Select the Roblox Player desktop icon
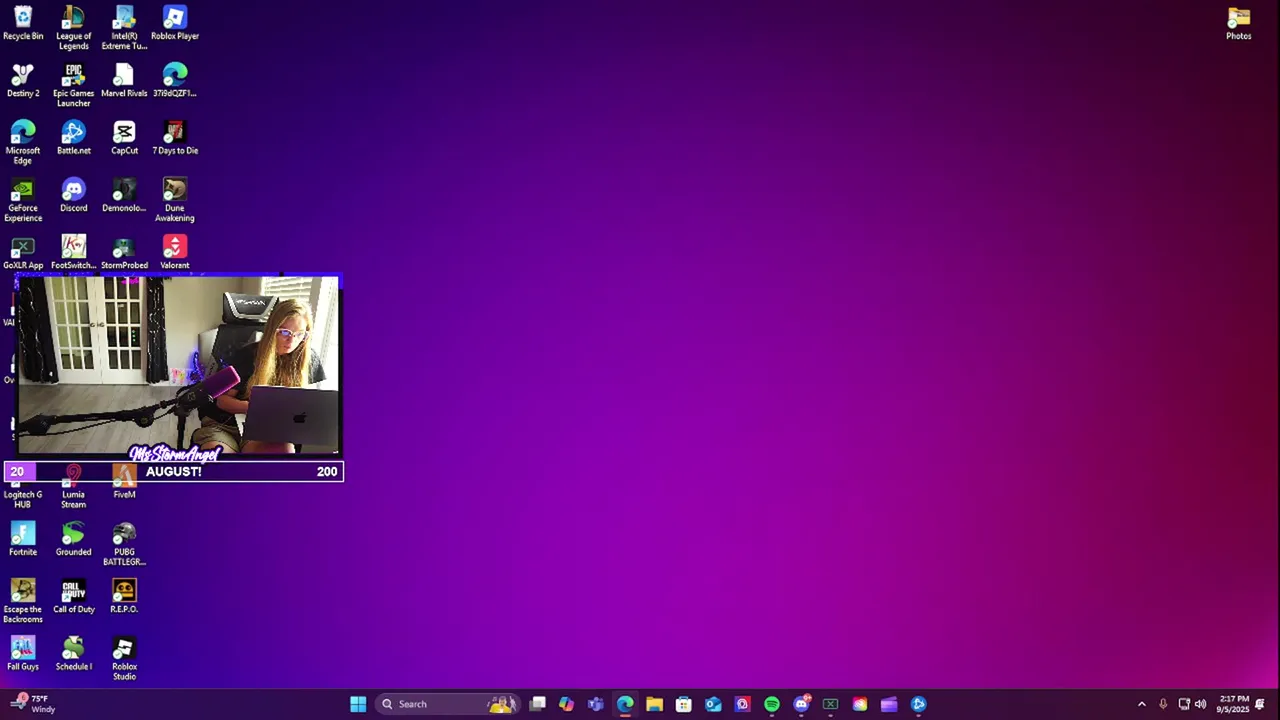This screenshot has width=1280, height=720. click(175, 24)
